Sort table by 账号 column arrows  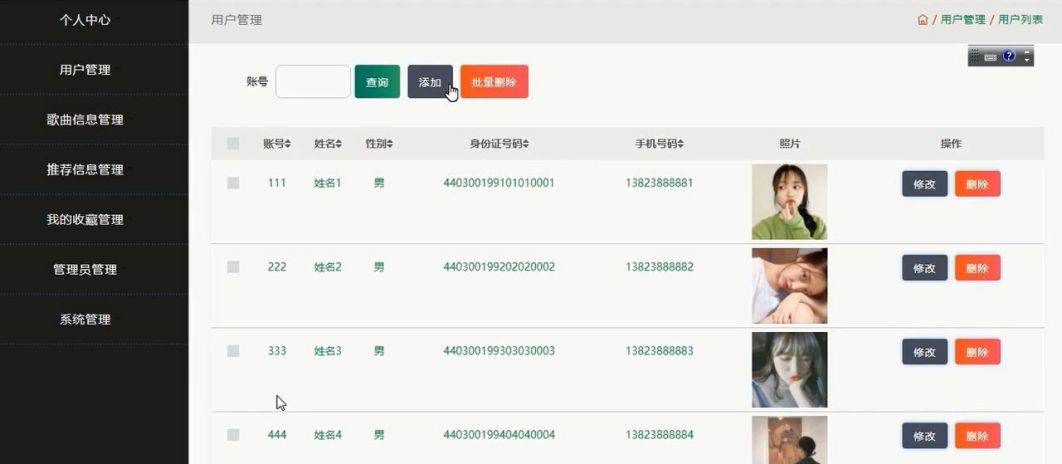click(288, 144)
